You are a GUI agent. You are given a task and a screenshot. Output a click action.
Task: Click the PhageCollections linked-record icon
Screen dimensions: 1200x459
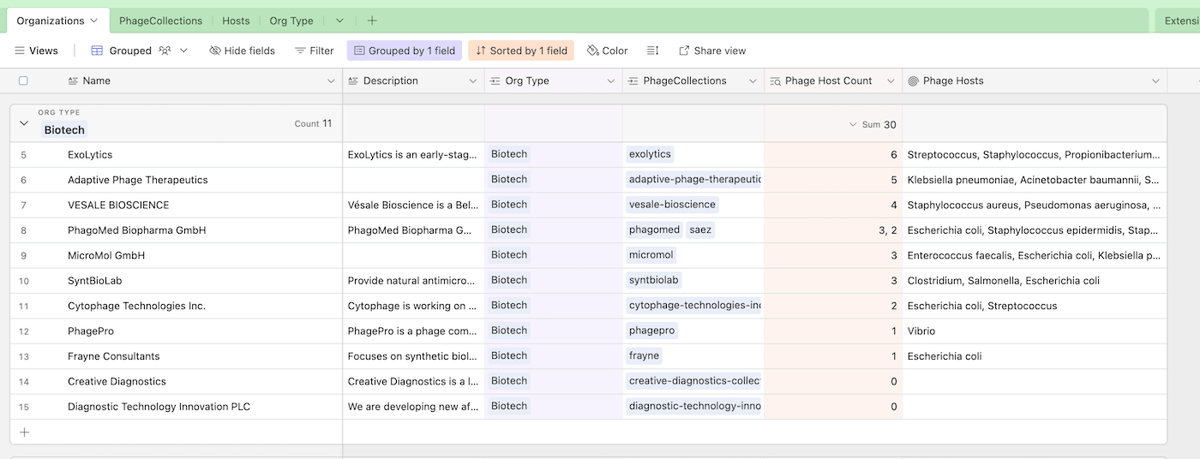[x=634, y=81]
